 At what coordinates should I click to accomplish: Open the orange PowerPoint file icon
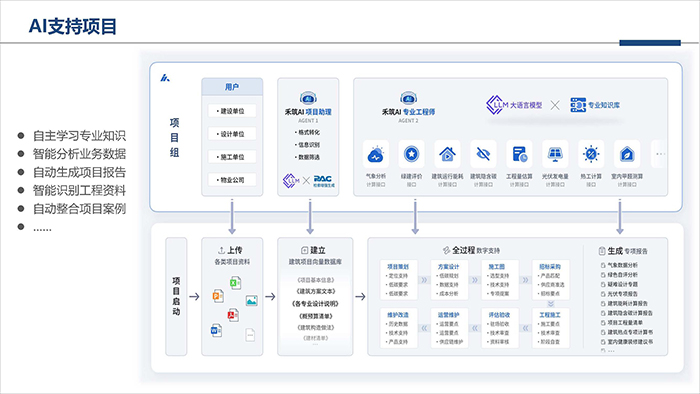218,296
